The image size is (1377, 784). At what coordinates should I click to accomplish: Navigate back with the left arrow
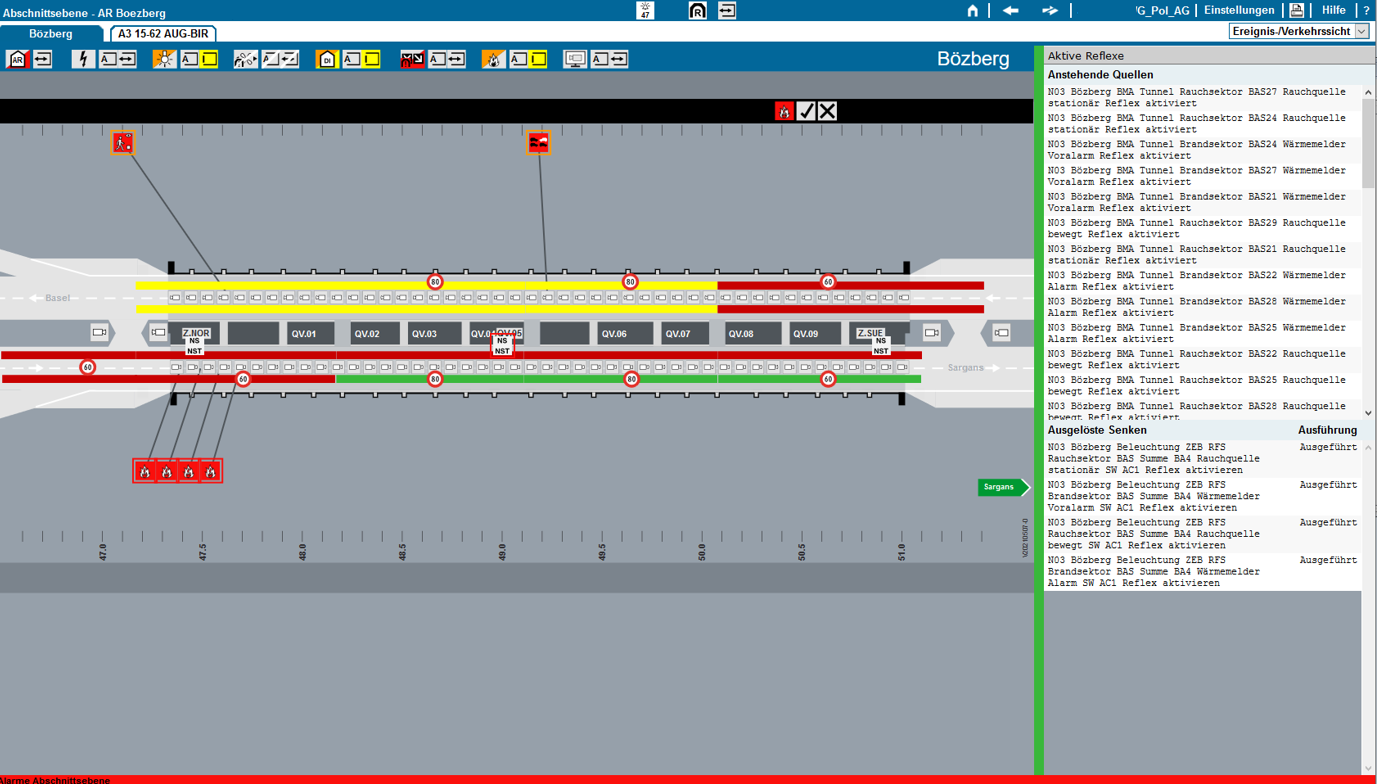coord(1011,10)
